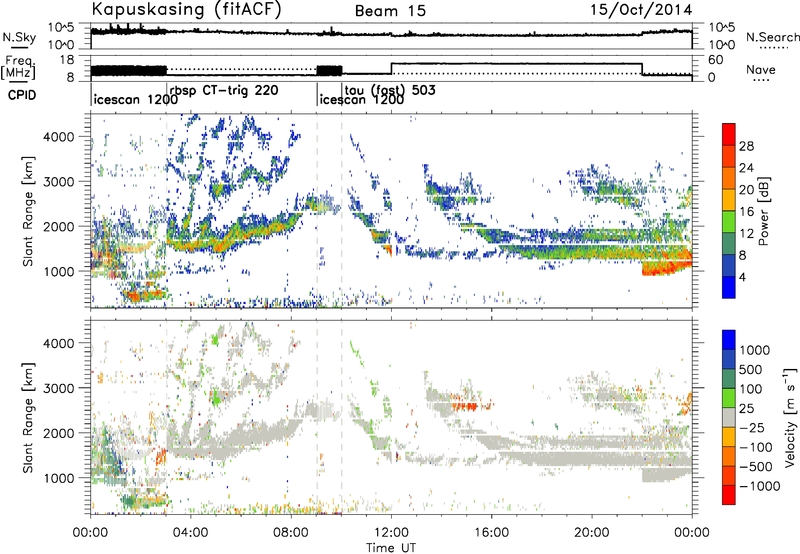Image resolution: width=800 pixels, height=554 pixels.
Task: Click the 'CPID' row label
Action: coord(22,95)
